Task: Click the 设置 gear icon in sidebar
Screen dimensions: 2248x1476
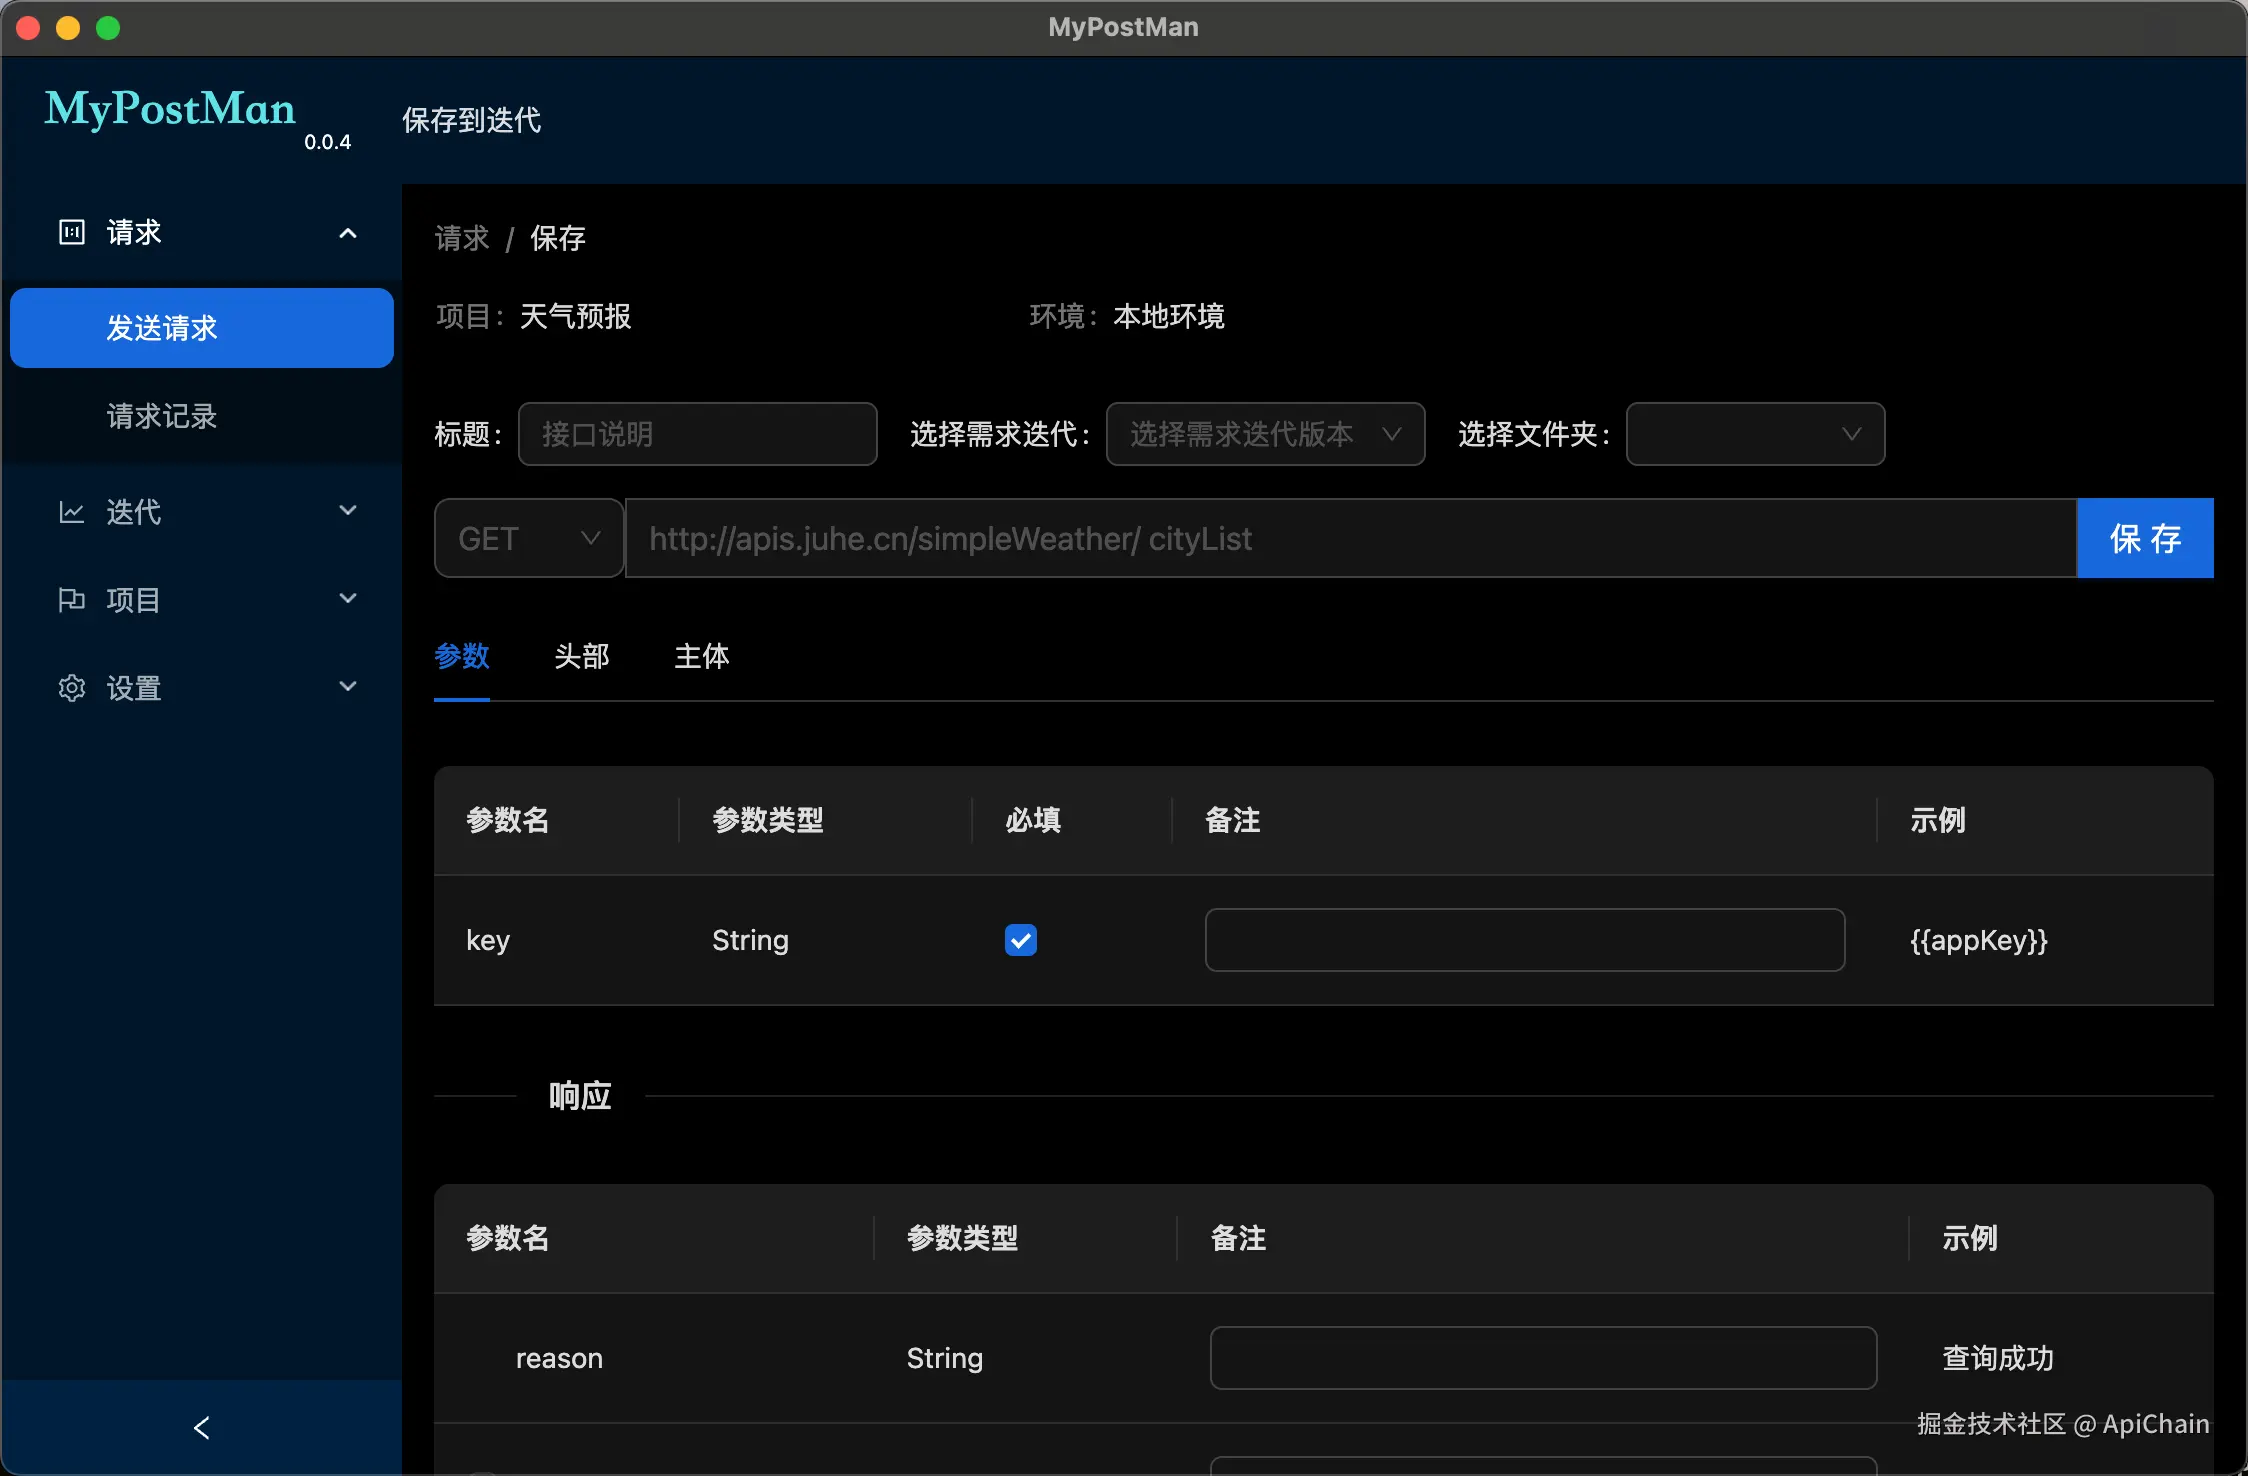Action: tap(71, 688)
